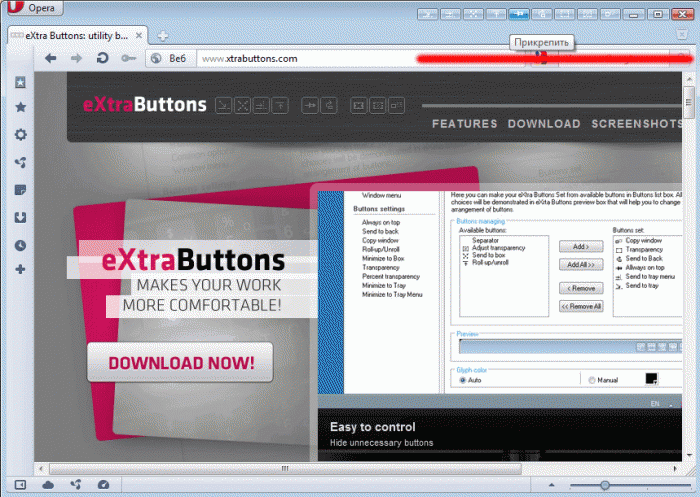Viewport: 700px width, 497px height.
Task: Select the Auto glyph color radio button
Action: click(x=461, y=380)
